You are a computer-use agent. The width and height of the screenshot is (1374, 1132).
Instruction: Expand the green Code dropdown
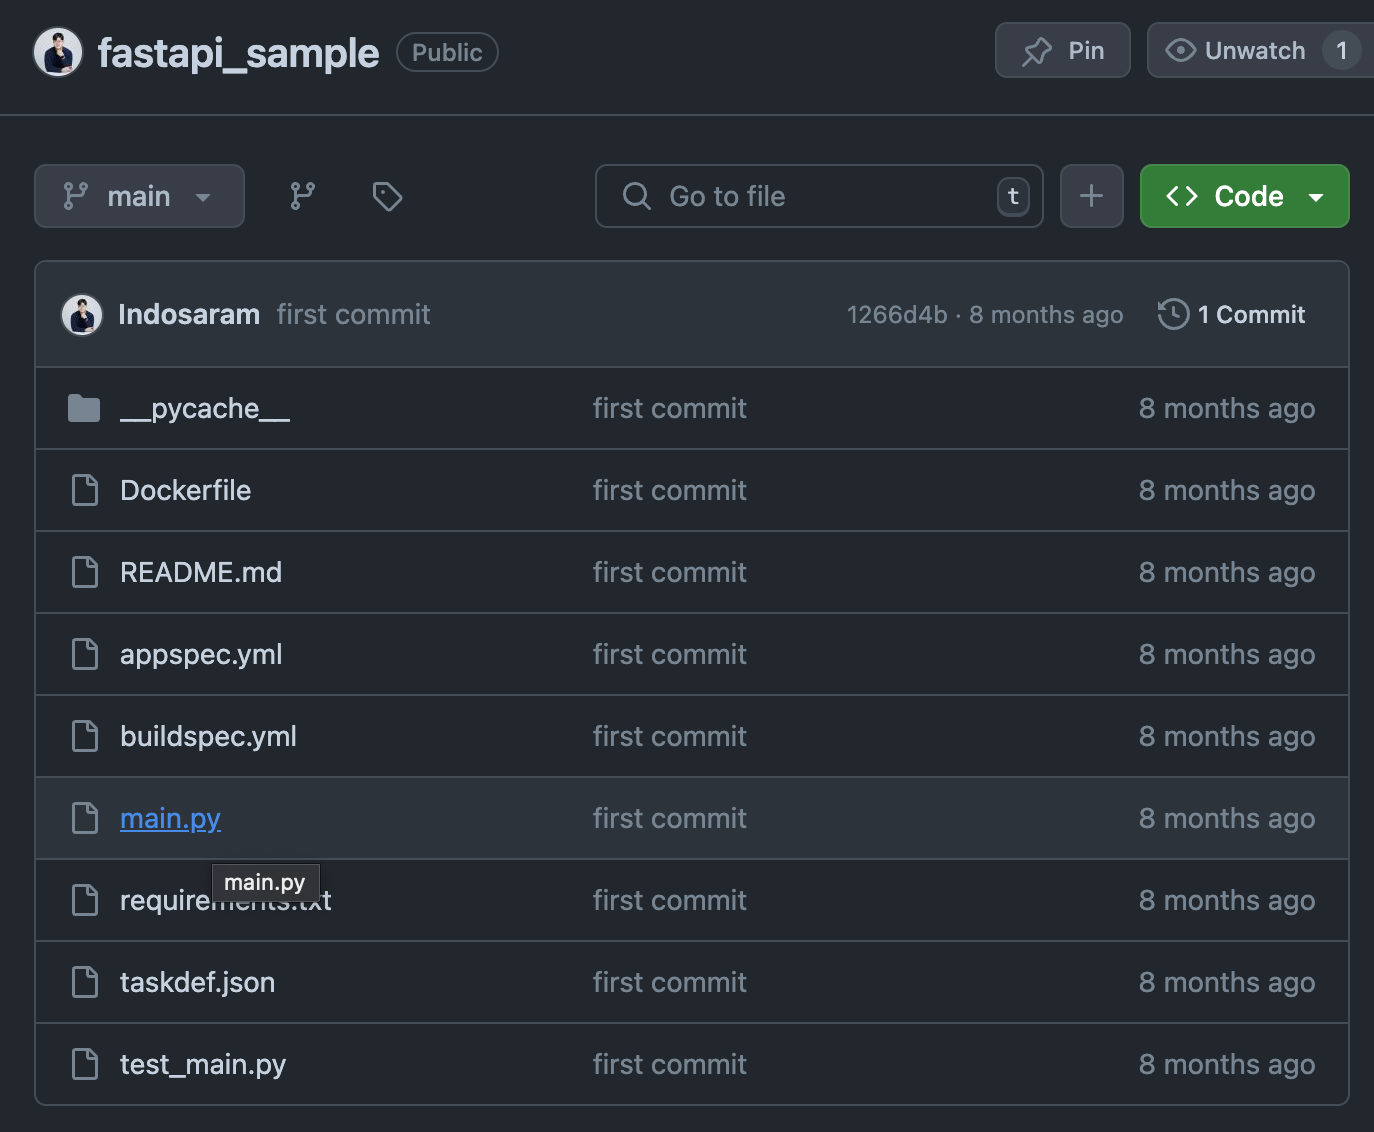[x=1244, y=196]
